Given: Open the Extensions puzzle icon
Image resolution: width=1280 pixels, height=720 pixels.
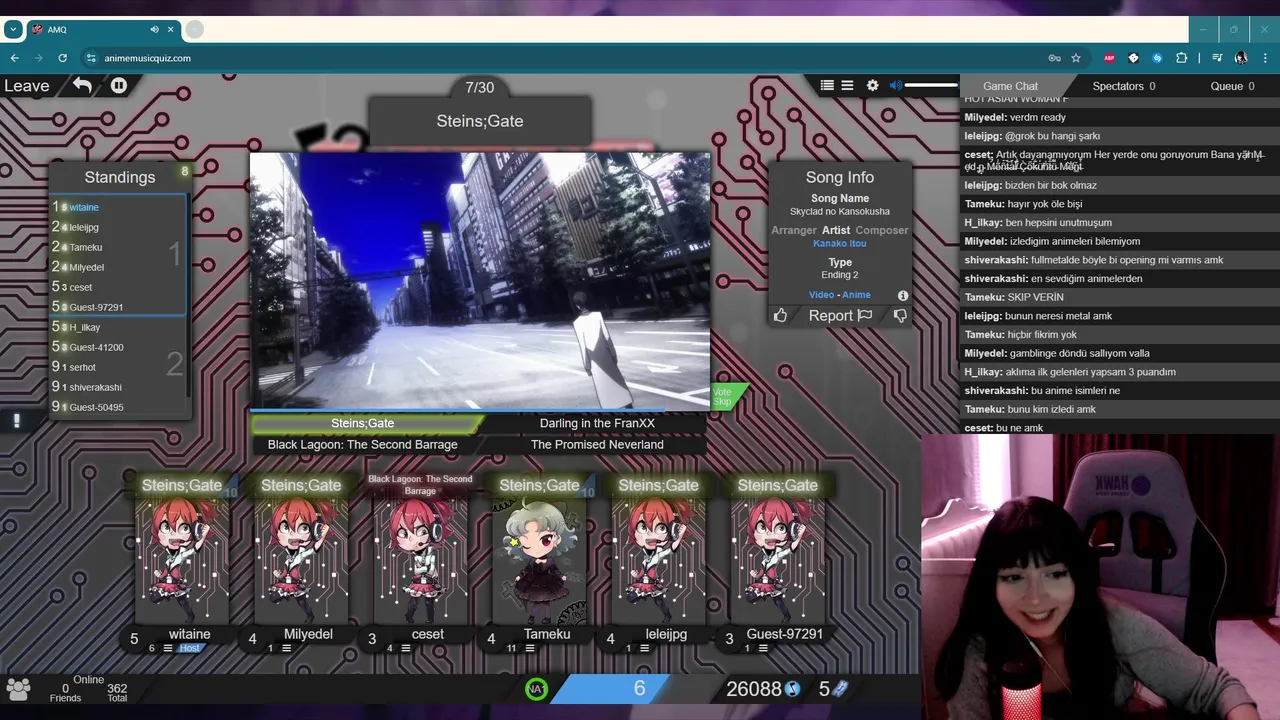Looking at the screenshot, I should pyautogui.click(x=1181, y=58).
